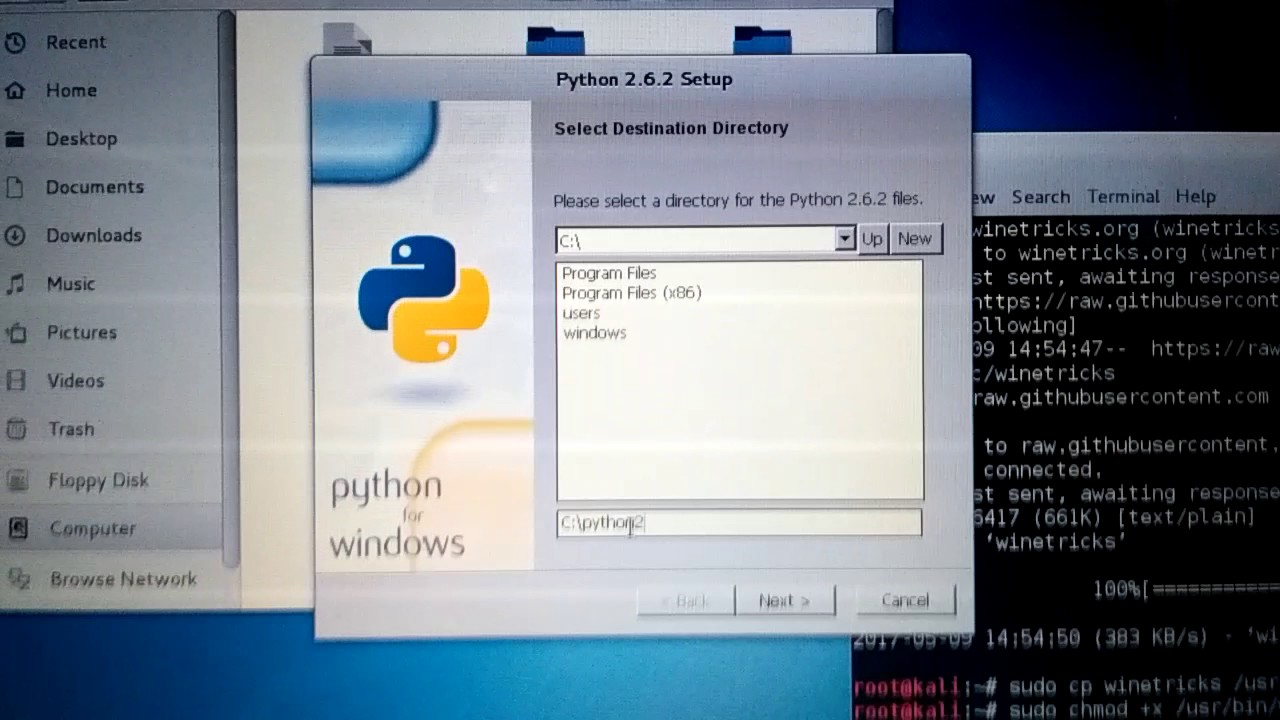The image size is (1280, 720).
Task: Expand the C:\ drive dropdown arrow
Action: point(845,239)
